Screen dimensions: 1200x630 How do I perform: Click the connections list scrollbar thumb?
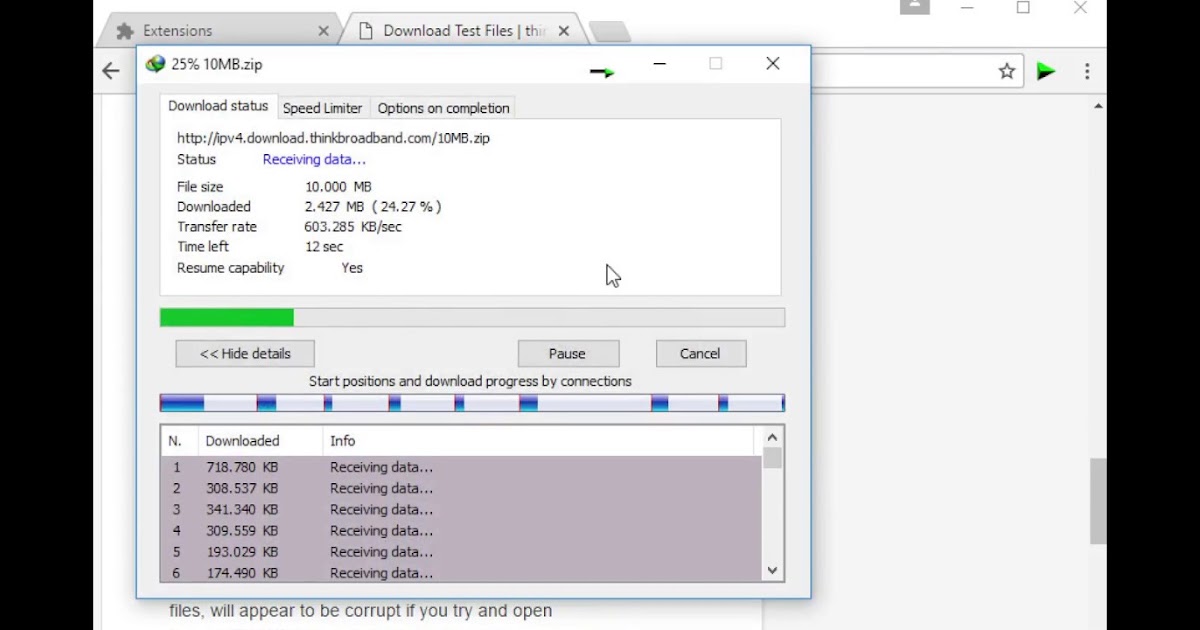[x=772, y=457]
